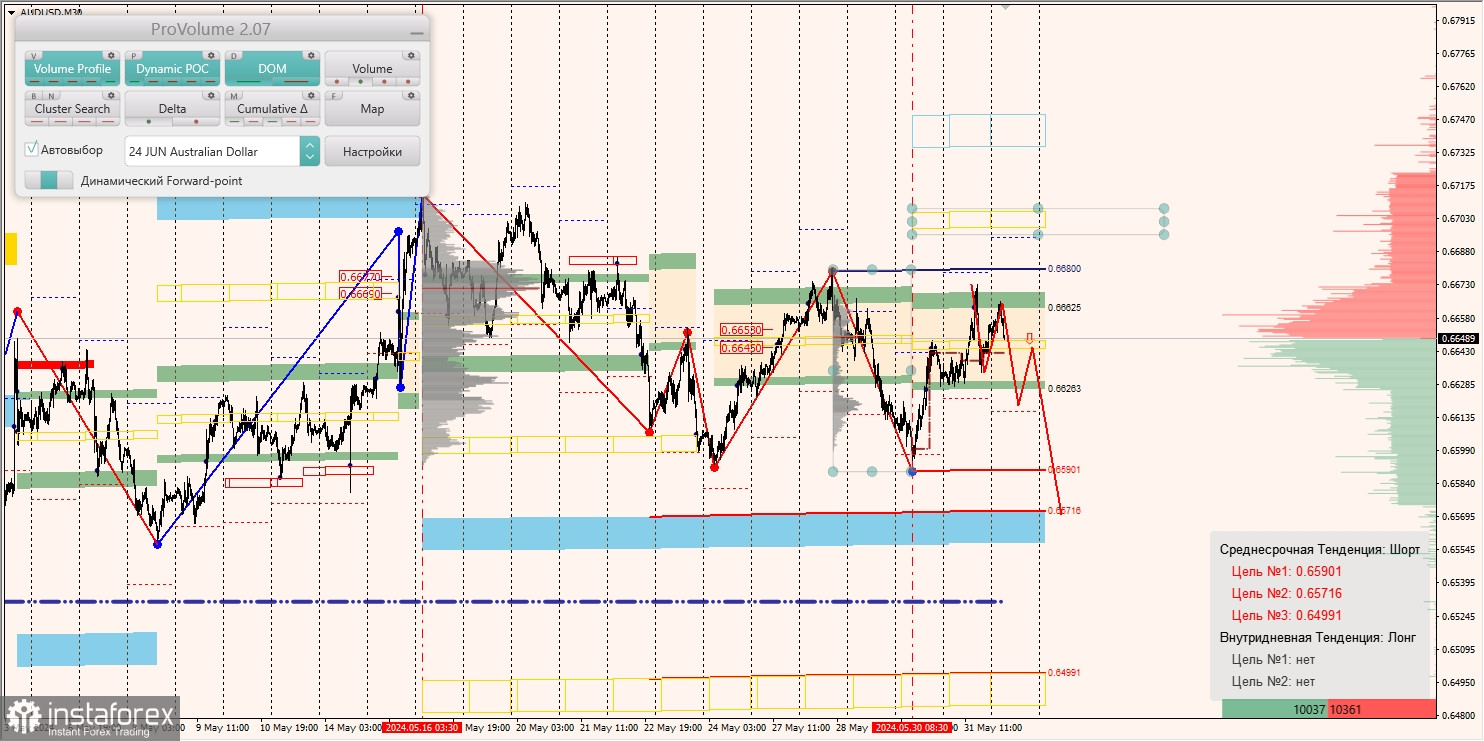Click the 0.66283 level price label
1484x741 pixels.
1065,388
